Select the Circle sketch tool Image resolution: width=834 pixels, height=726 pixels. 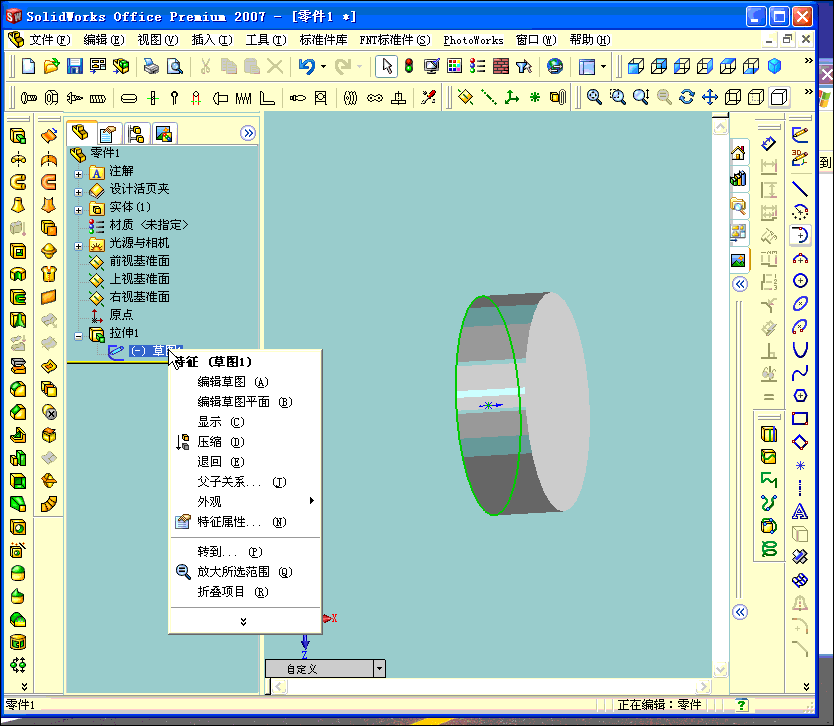(800, 280)
